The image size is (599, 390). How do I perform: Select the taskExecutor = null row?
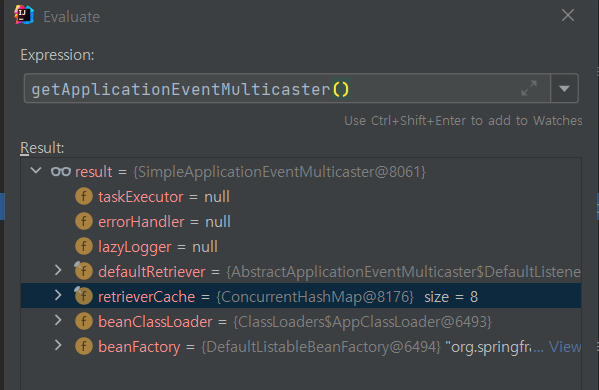coord(301,197)
